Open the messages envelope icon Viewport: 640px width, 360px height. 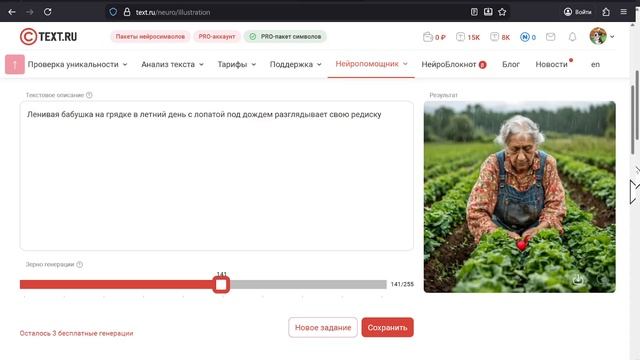point(551,37)
